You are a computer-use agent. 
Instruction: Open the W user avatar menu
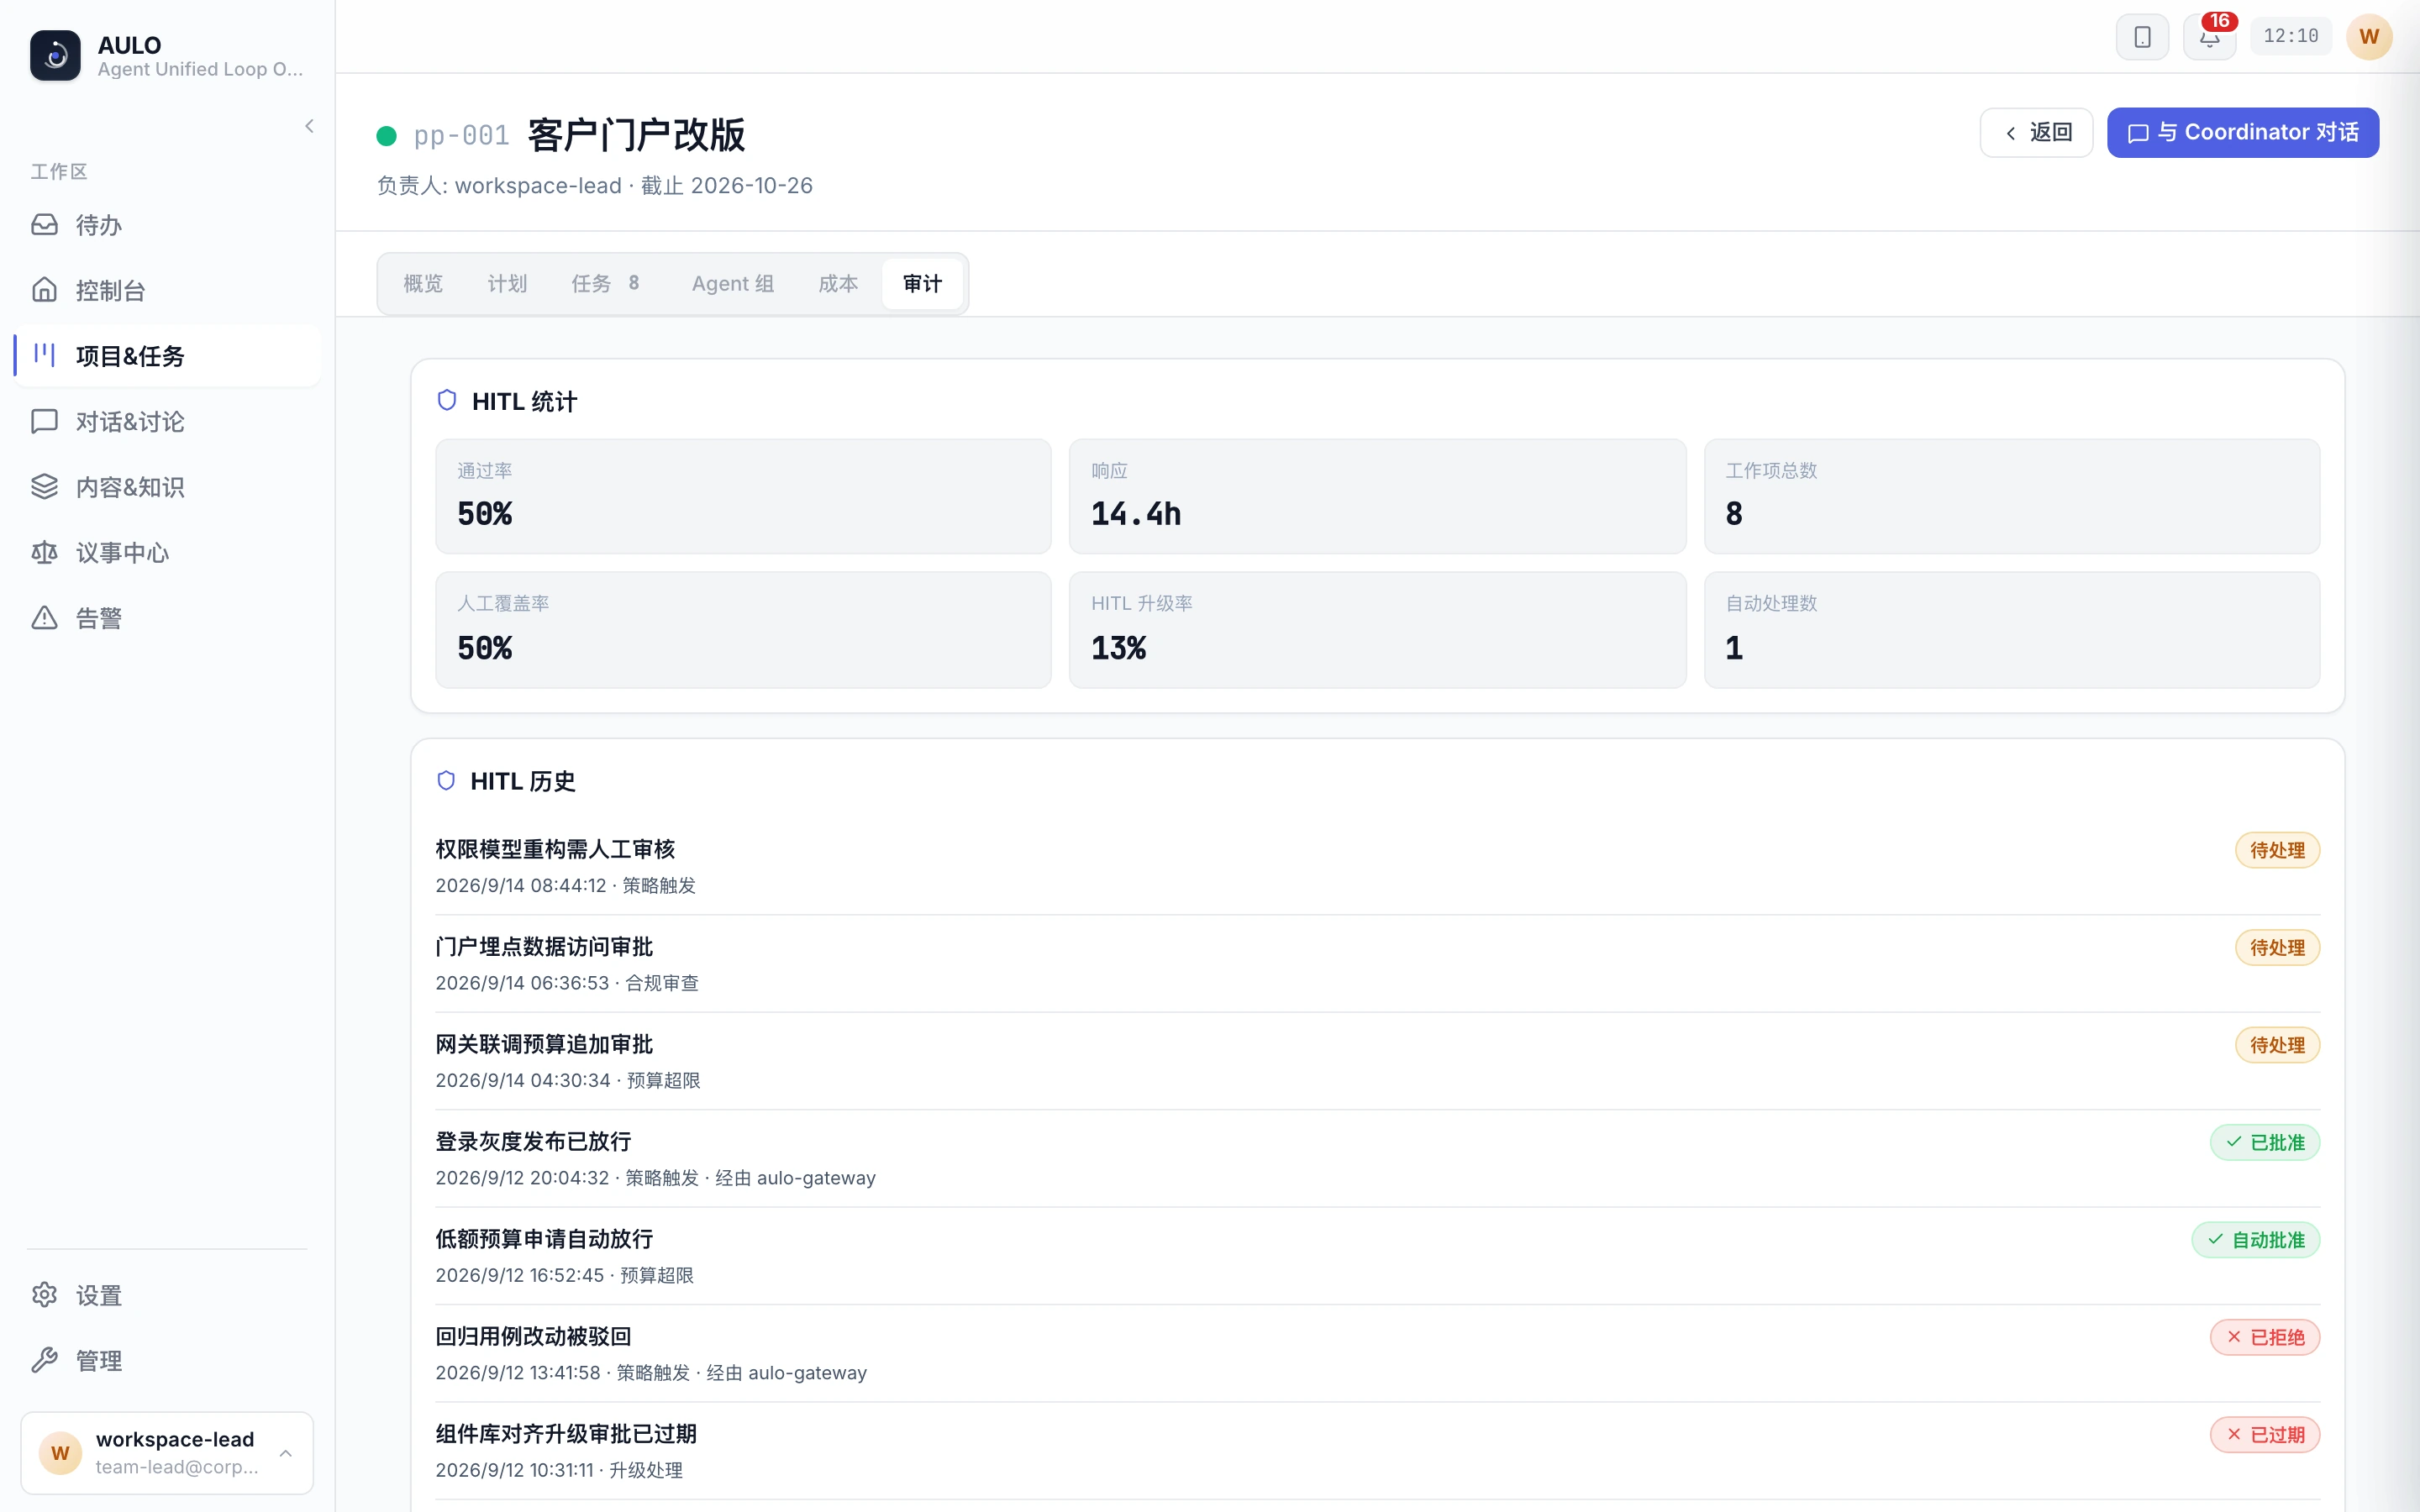click(2368, 37)
